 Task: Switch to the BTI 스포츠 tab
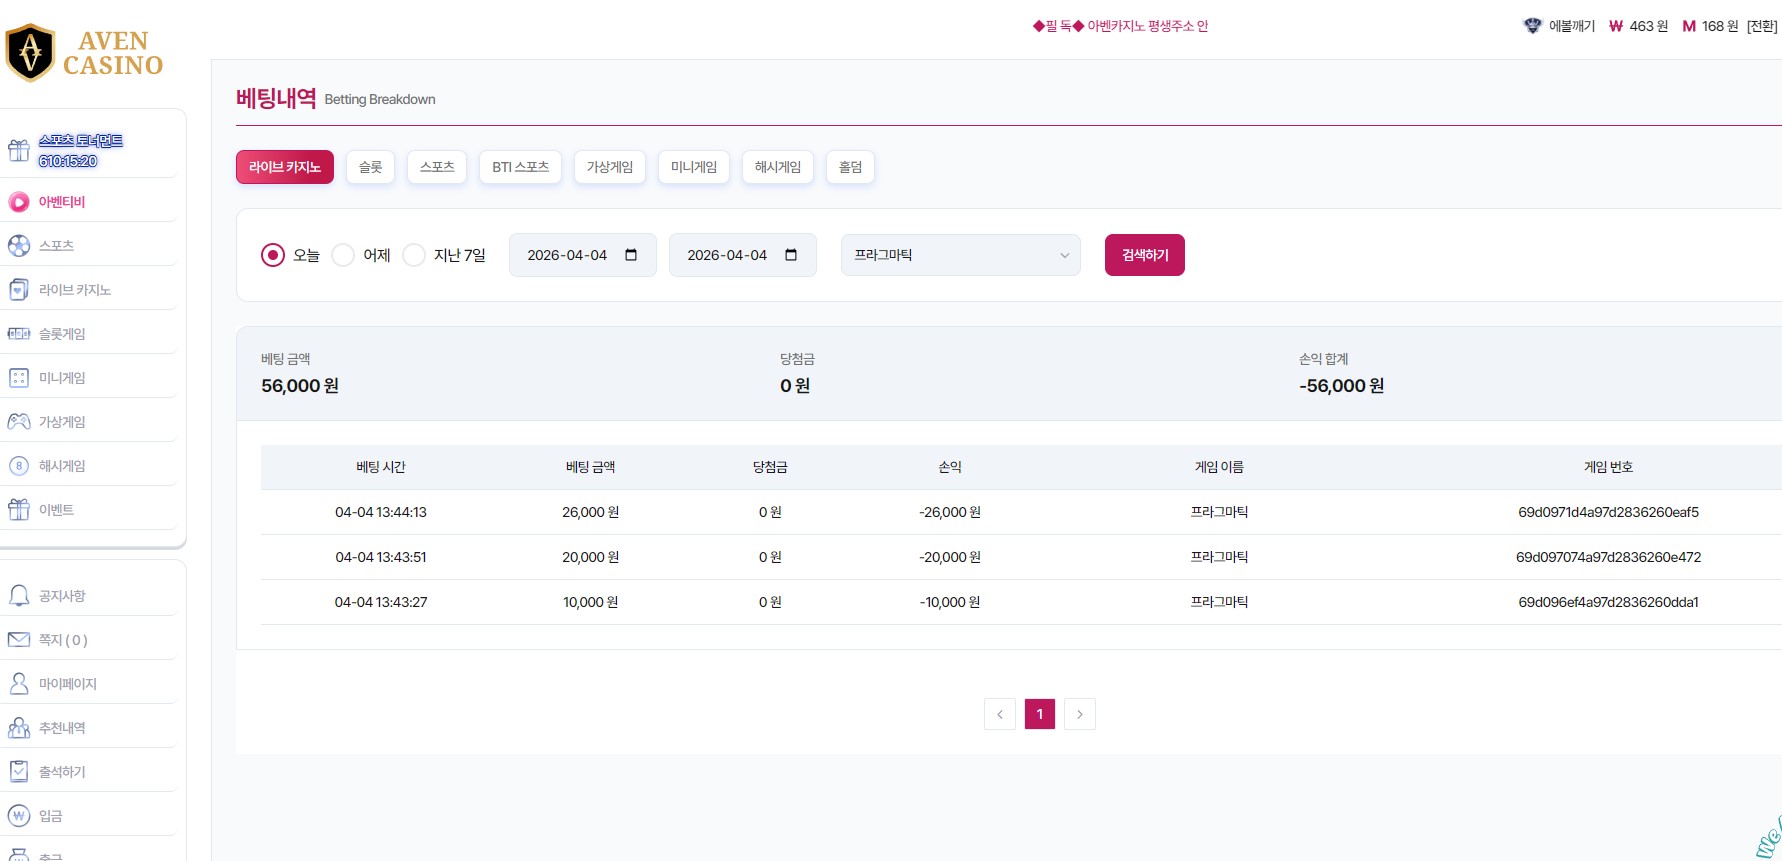point(520,167)
